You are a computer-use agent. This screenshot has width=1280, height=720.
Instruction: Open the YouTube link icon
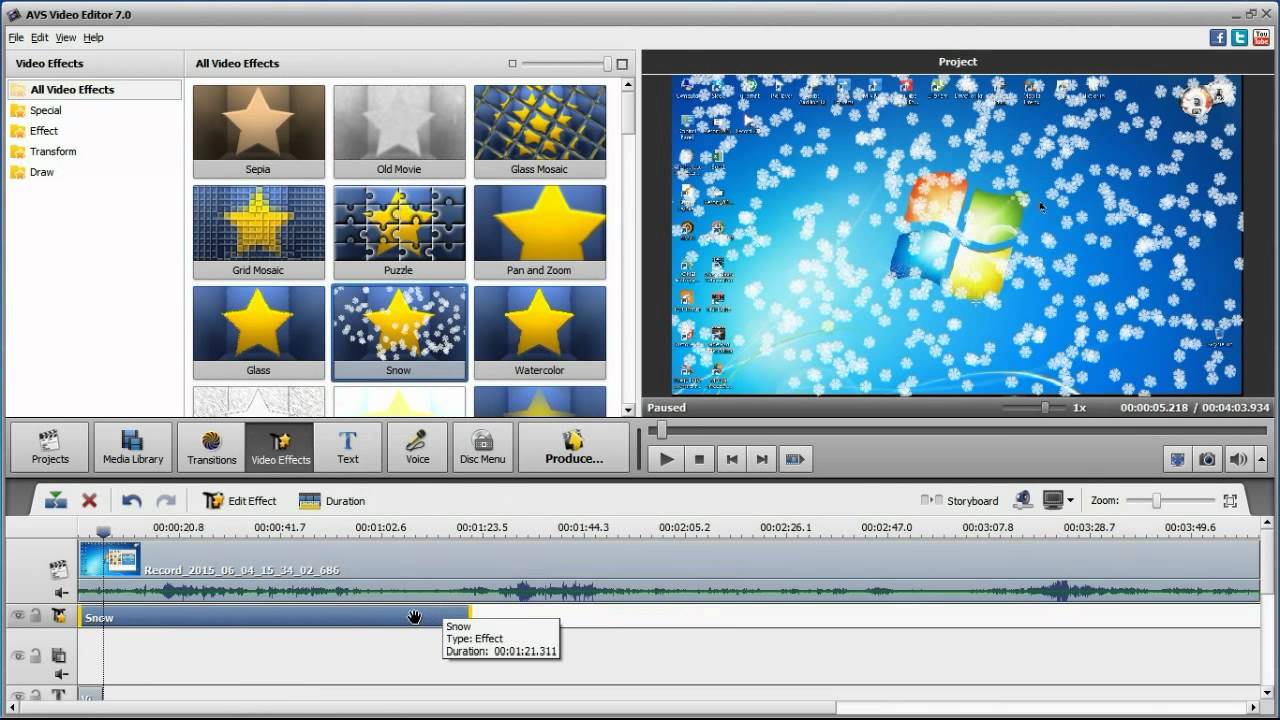pyautogui.click(x=1261, y=37)
